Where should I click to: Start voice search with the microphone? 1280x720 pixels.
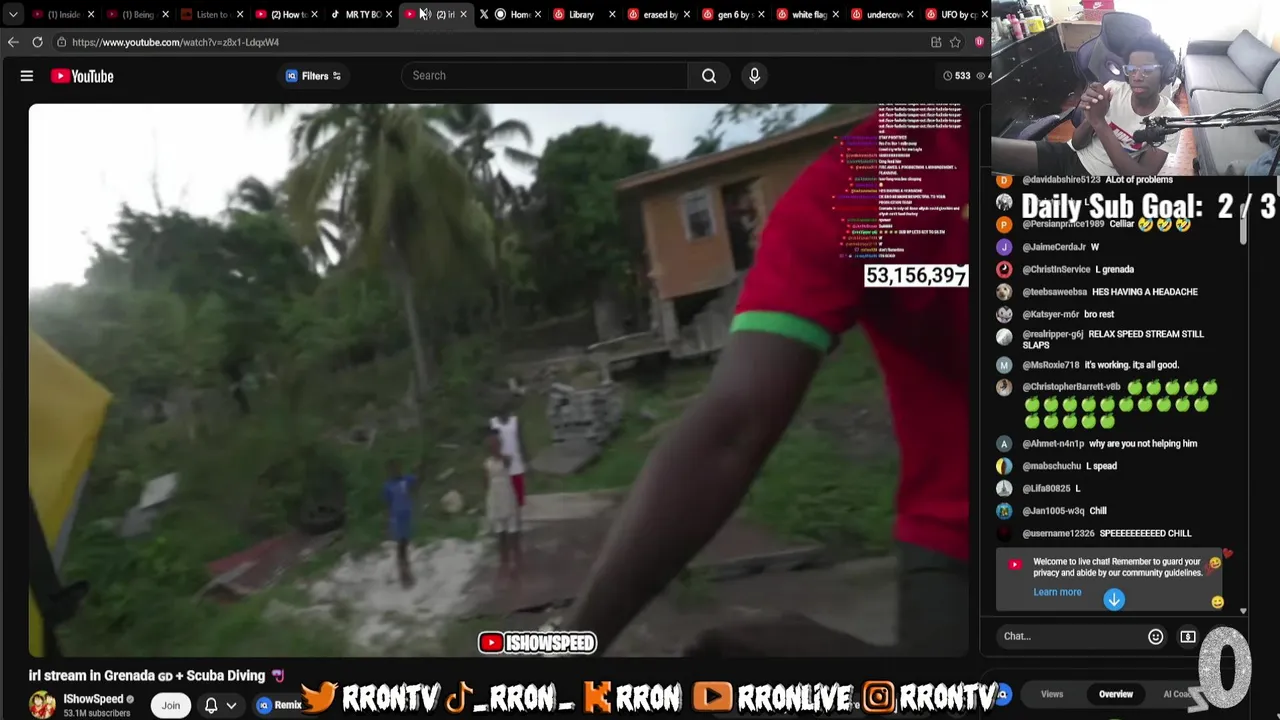click(755, 76)
